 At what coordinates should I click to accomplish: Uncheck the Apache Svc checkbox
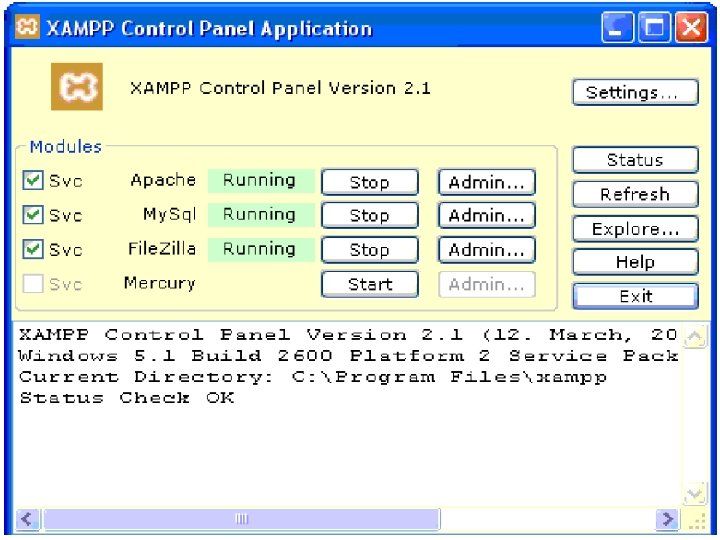tap(33, 180)
